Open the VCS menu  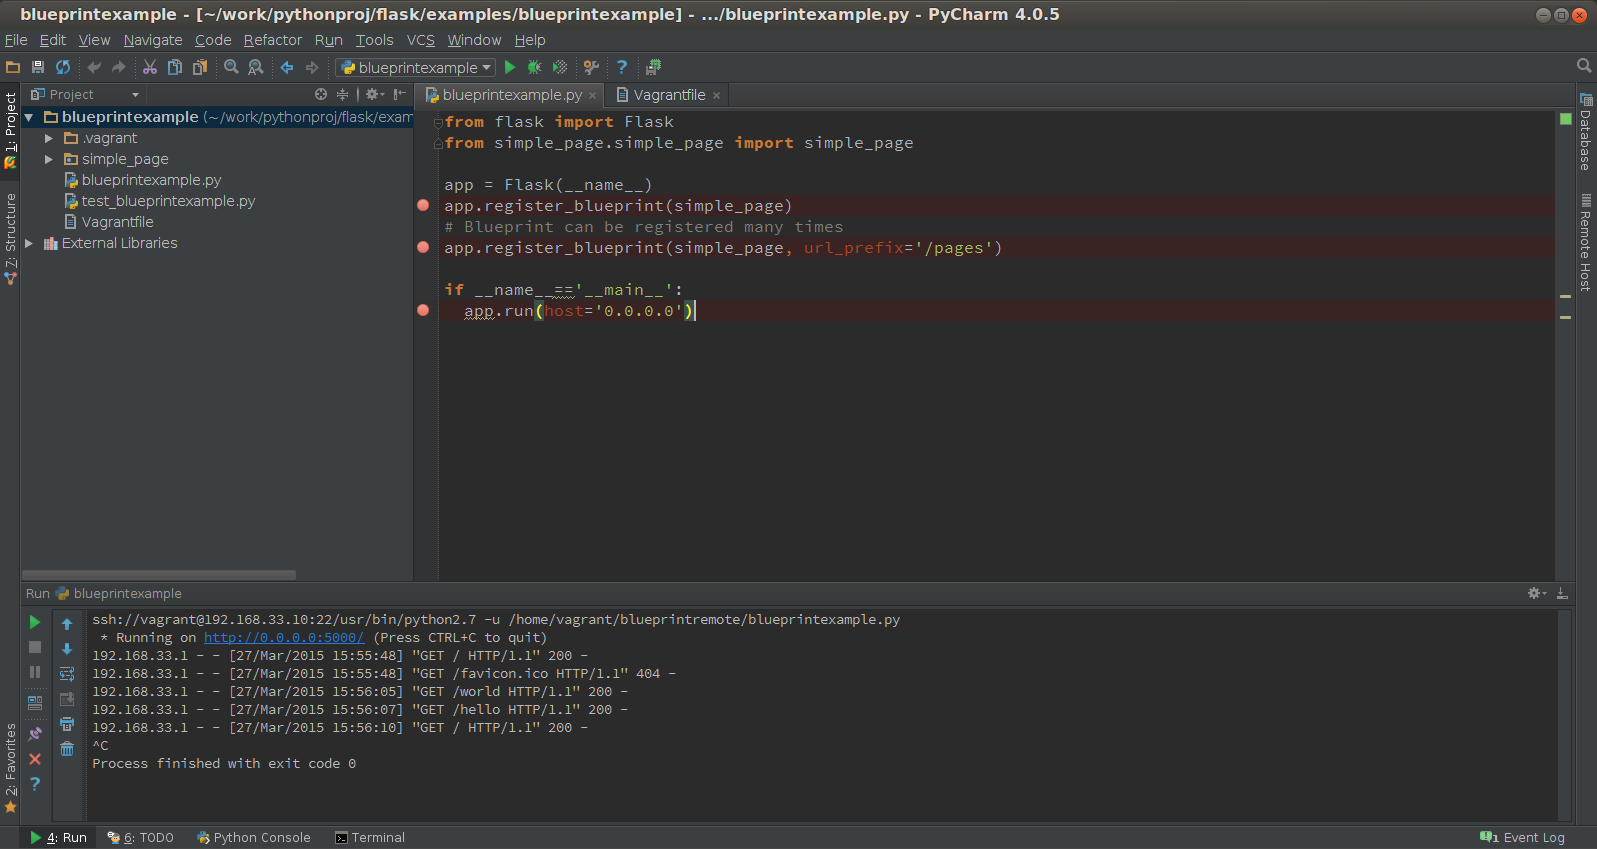(421, 40)
